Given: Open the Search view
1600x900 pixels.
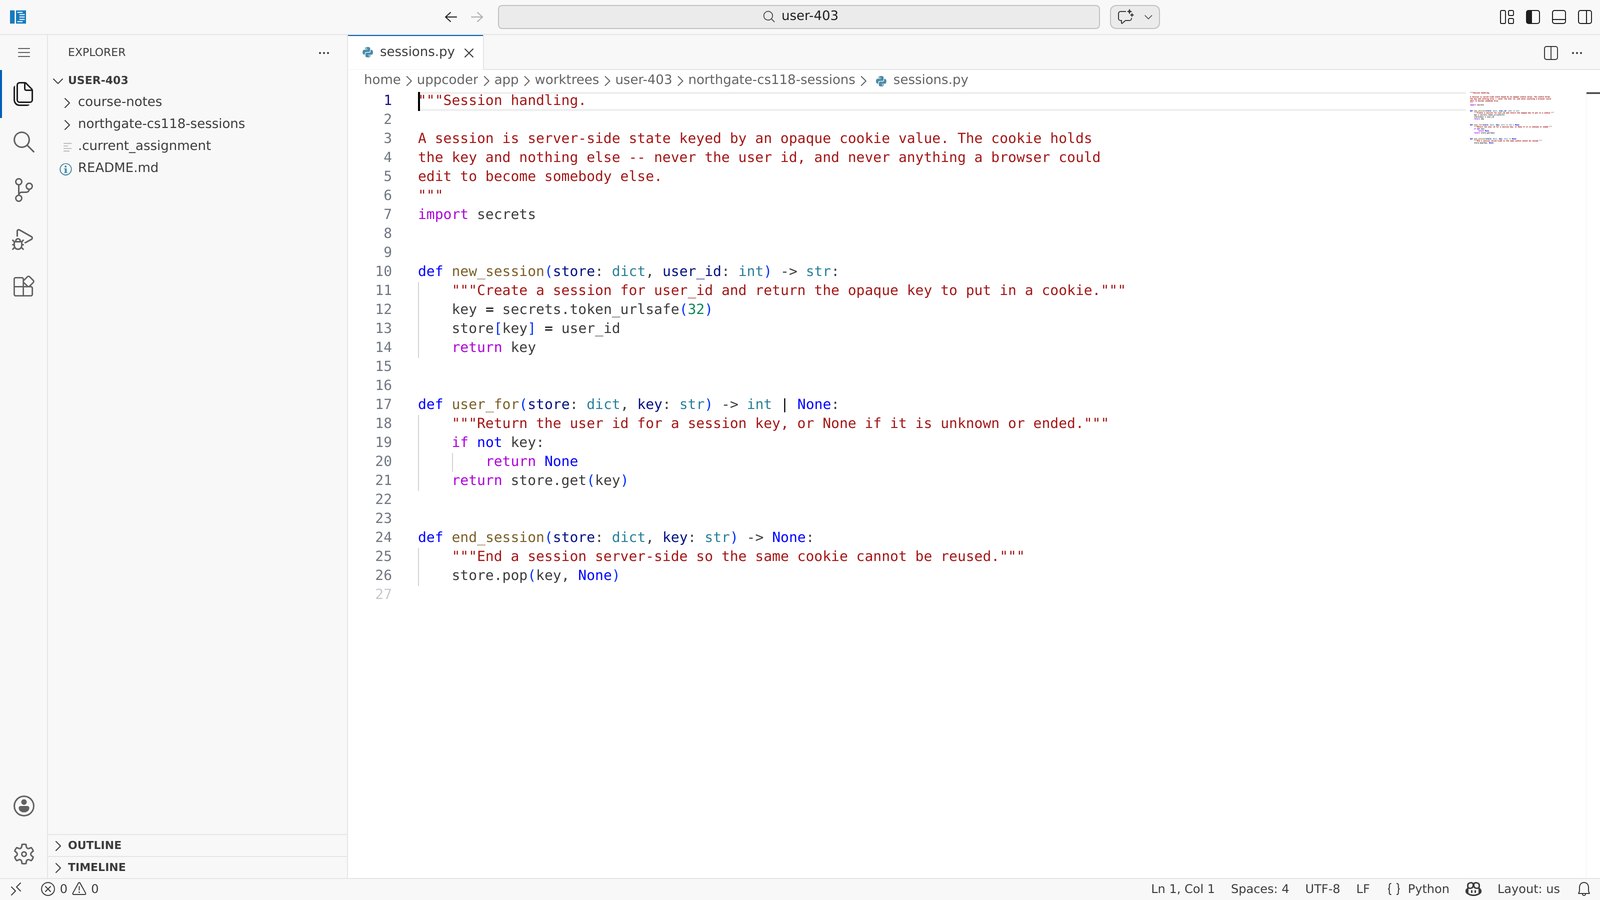Looking at the screenshot, I should pos(24,142).
